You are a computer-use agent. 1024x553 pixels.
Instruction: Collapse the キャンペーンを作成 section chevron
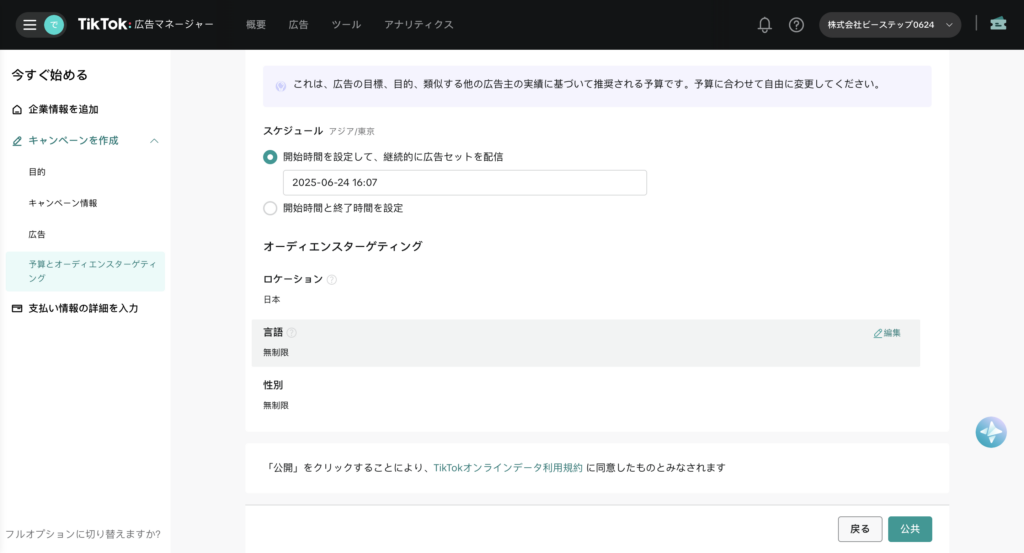click(154, 141)
